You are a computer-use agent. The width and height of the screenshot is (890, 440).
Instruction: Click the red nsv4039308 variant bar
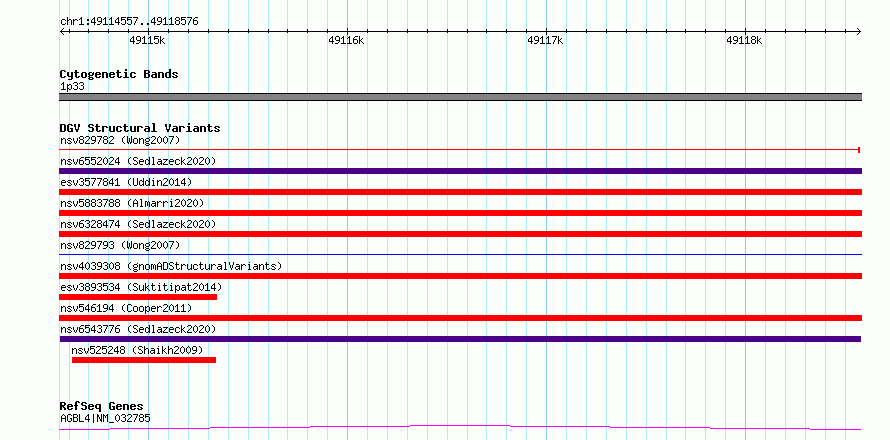coord(460,276)
